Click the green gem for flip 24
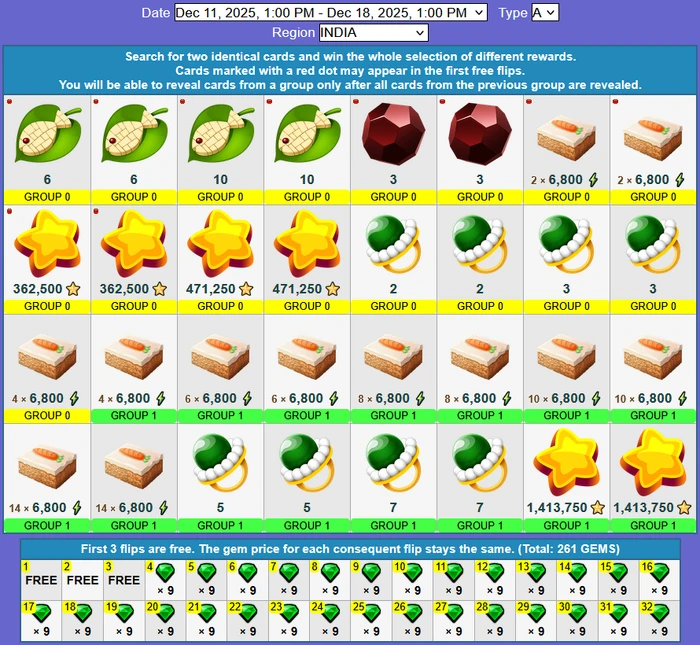The width and height of the screenshot is (700, 645). coord(330,614)
